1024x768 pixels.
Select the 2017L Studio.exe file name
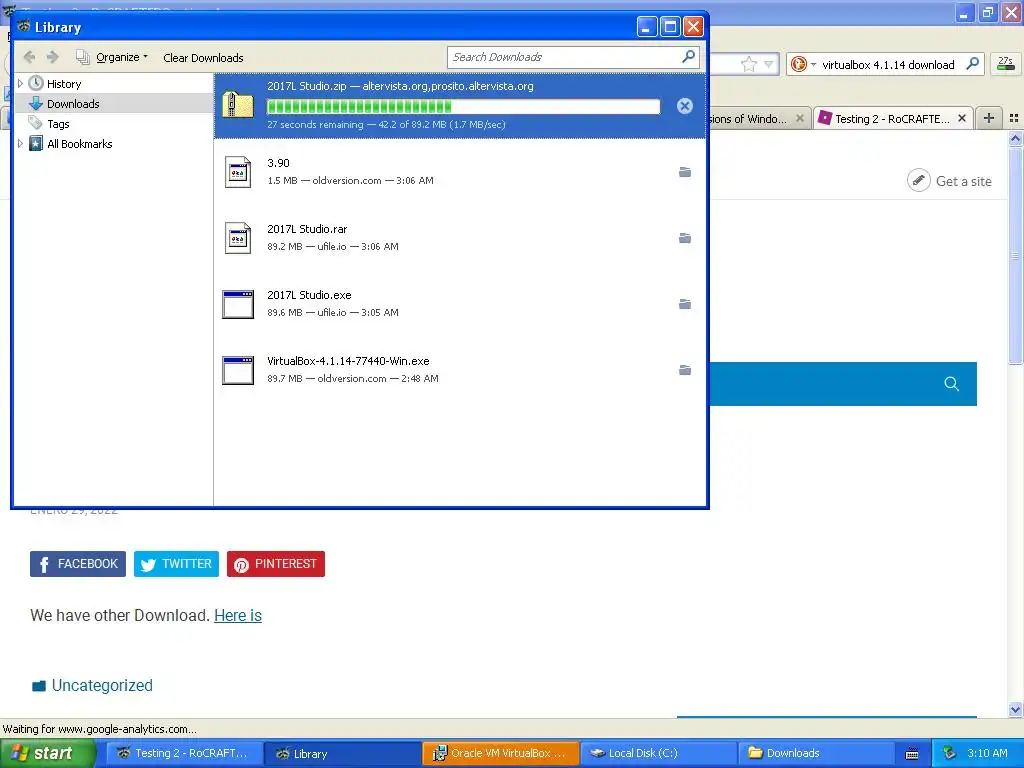pyautogui.click(x=309, y=295)
